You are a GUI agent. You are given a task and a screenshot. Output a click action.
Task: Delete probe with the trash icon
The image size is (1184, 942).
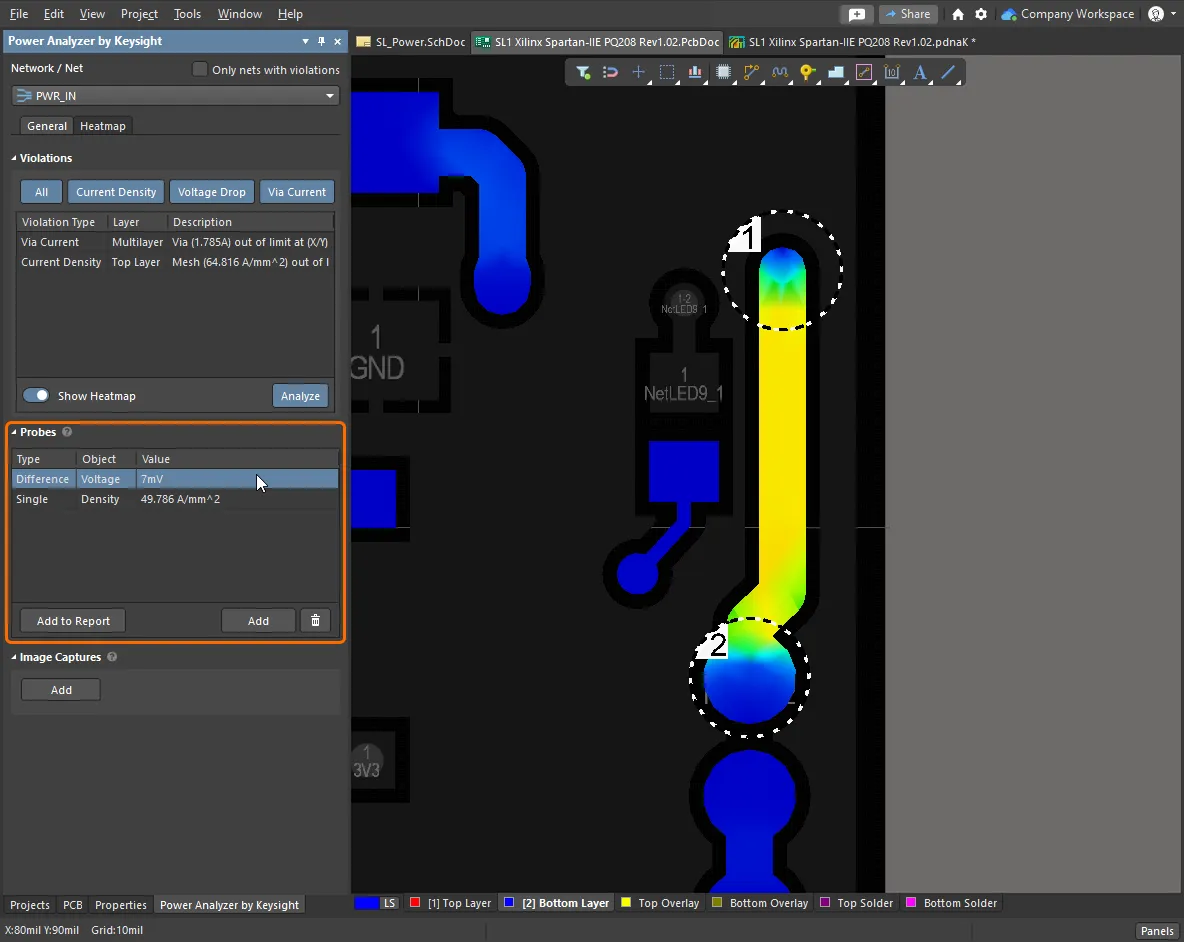(x=315, y=621)
